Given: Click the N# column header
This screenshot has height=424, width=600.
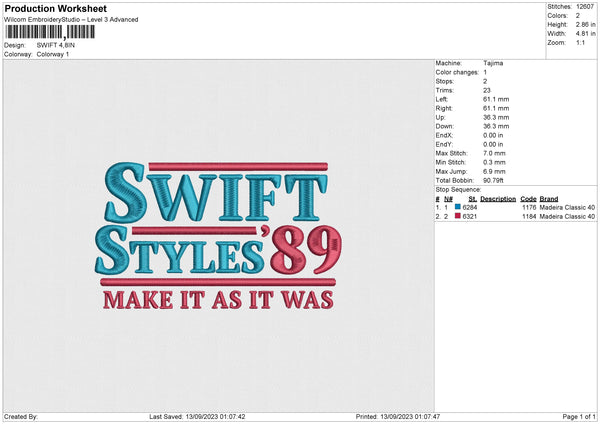Looking at the screenshot, I should (x=446, y=199).
